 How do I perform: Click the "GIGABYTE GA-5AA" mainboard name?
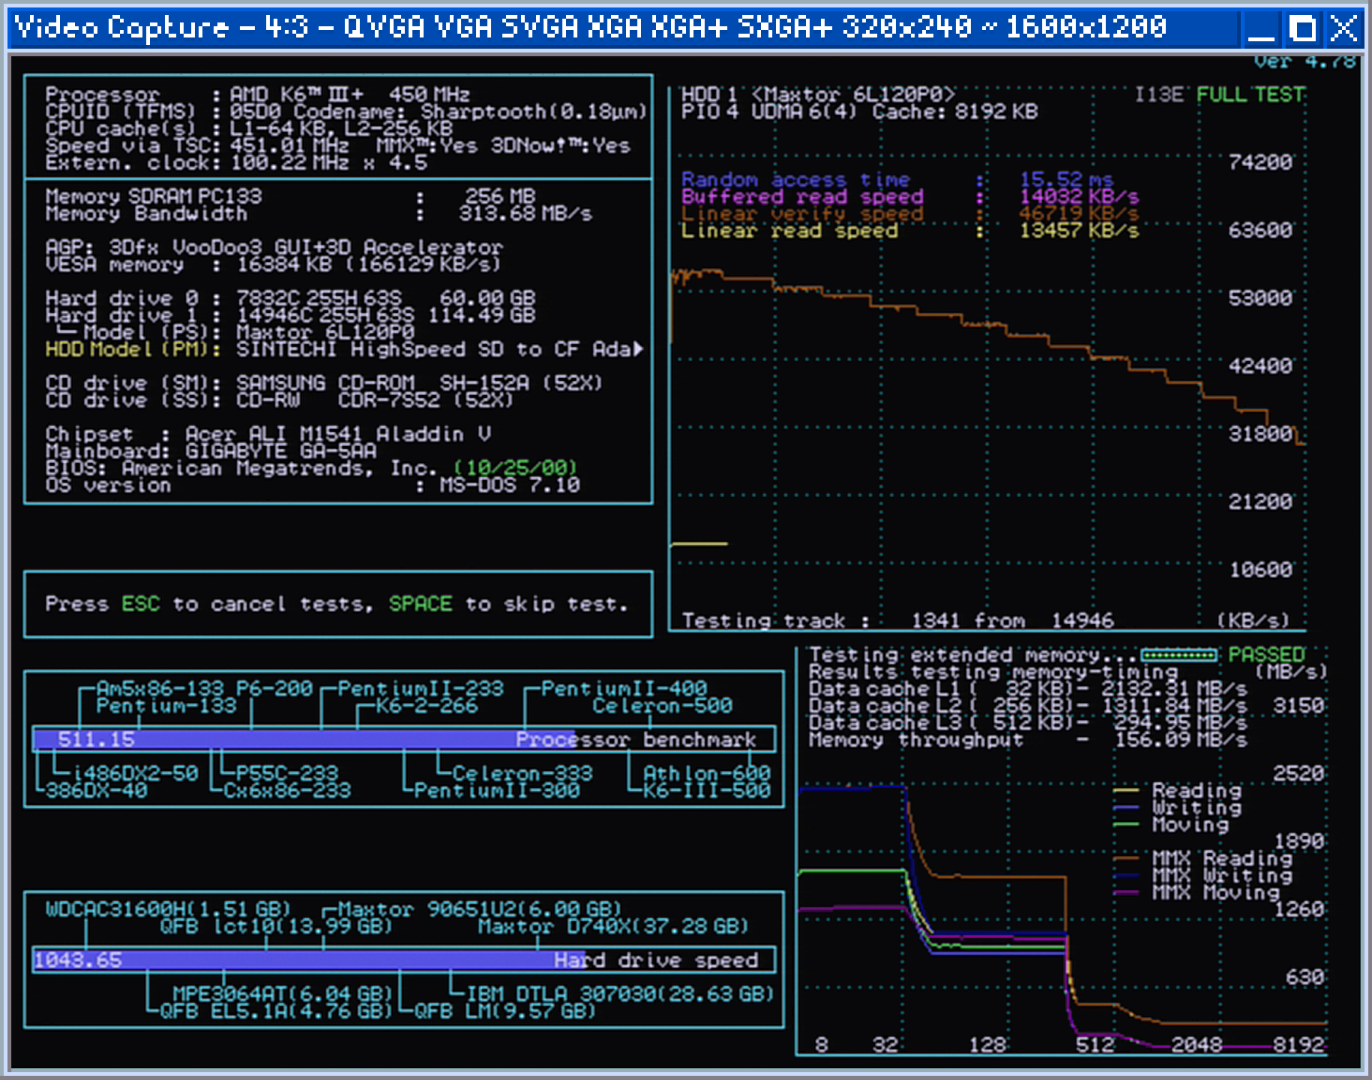281,451
